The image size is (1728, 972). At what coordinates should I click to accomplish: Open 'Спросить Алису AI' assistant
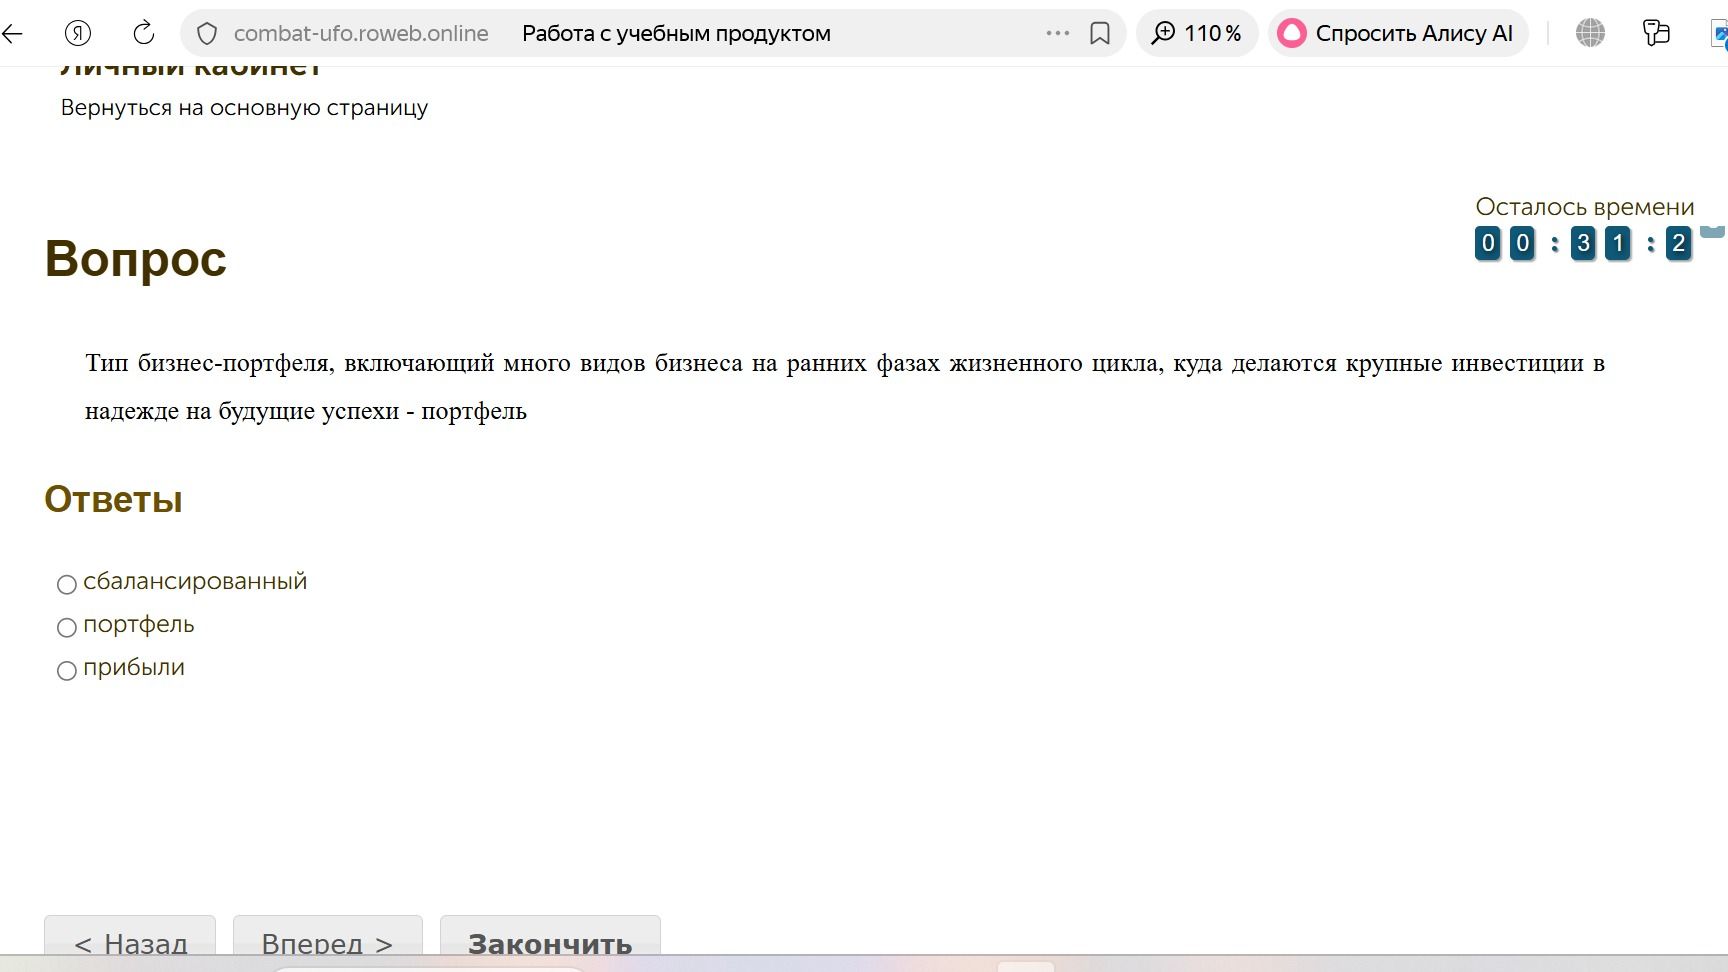coord(1398,33)
